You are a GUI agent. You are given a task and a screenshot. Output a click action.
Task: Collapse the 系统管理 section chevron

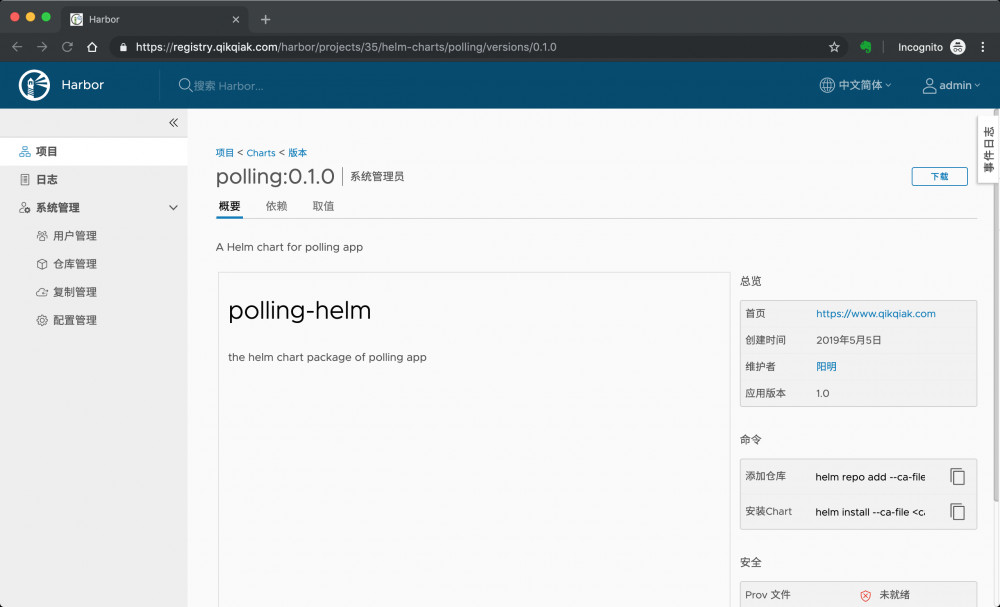(173, 207)
